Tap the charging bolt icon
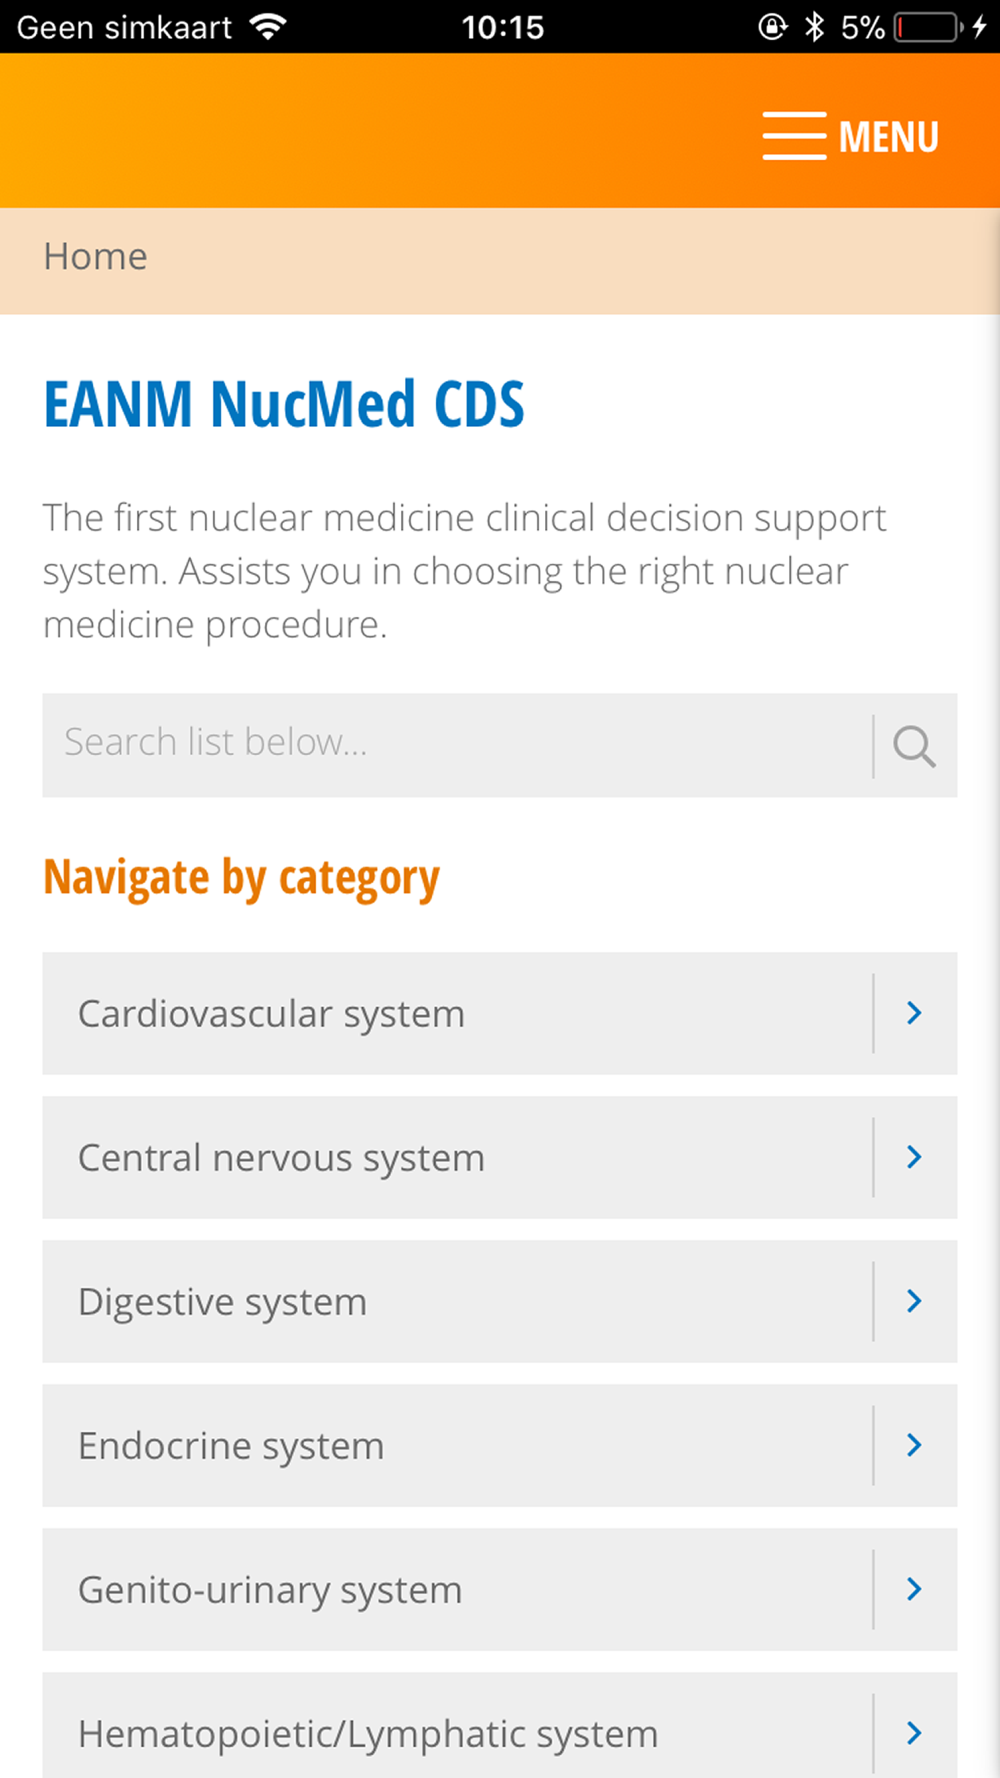This screenshot has width=1000, height=1778. pos(980,27)
